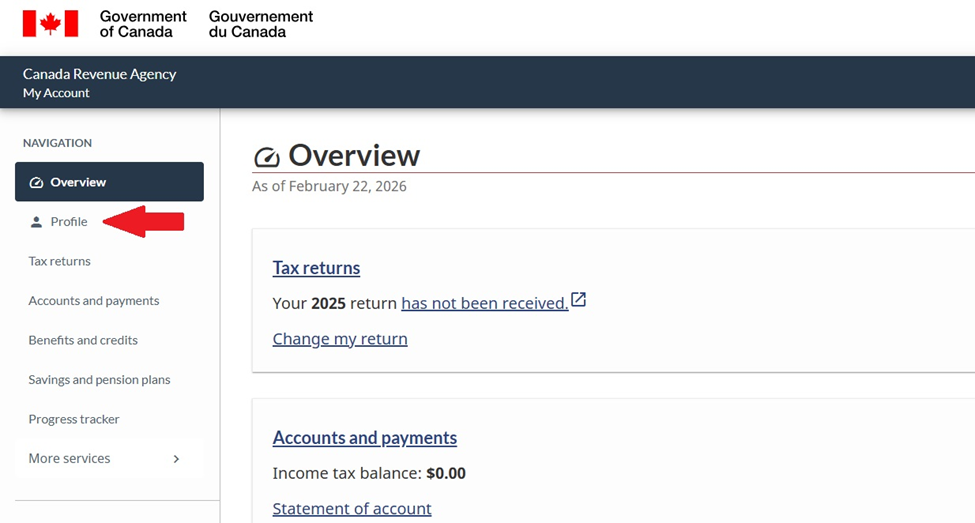Expand More services with the chevron arrow
The height and width of the screenshot is (523, 975).
pos(176,459)
